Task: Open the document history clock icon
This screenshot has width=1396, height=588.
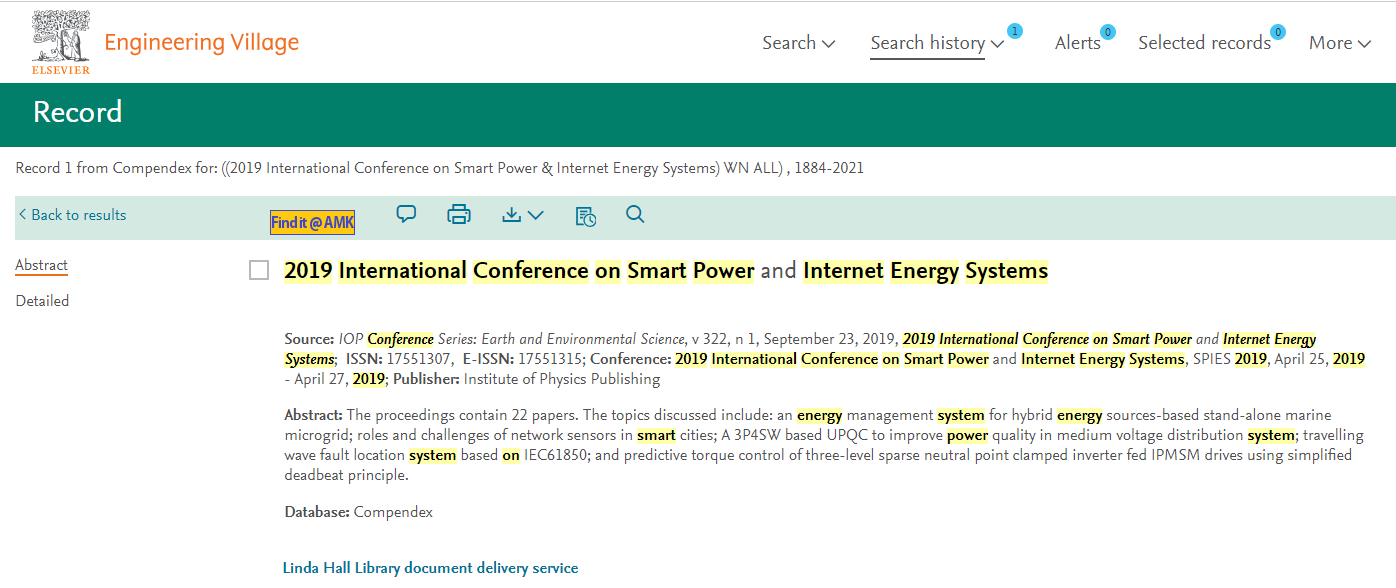Action: [585, 216]
